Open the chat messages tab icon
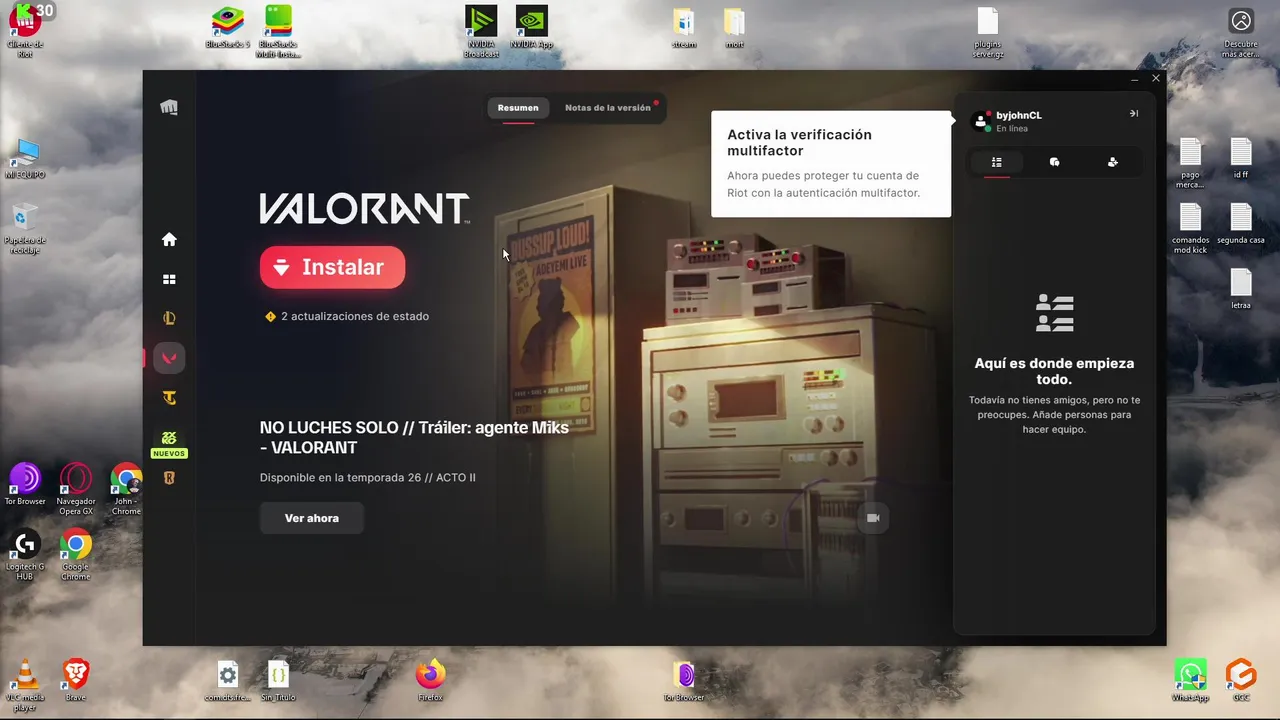 pyautogui.click(x=1054, y=162)
